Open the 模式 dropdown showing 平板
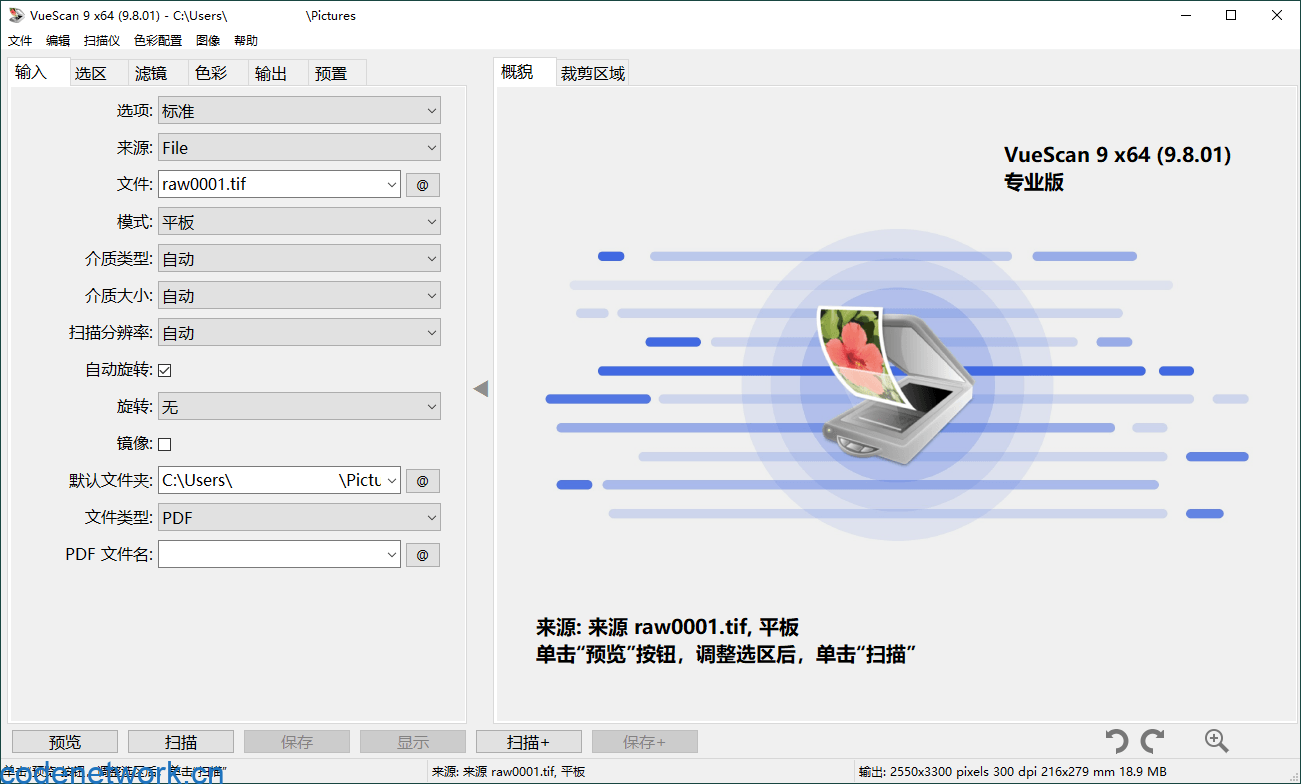Image resolution: width=1301 pixels, height=784 pixels. click(x=299, y=222)
